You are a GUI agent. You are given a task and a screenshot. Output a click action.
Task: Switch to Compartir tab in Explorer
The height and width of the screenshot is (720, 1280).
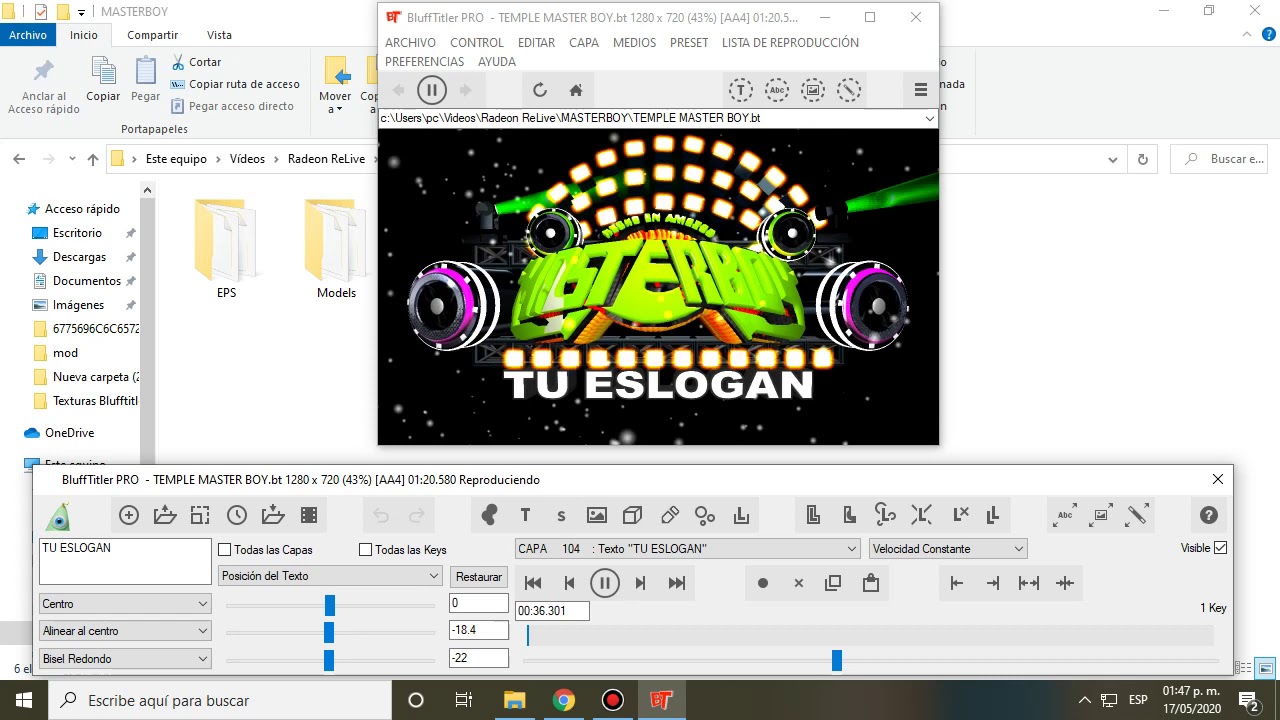153,35
